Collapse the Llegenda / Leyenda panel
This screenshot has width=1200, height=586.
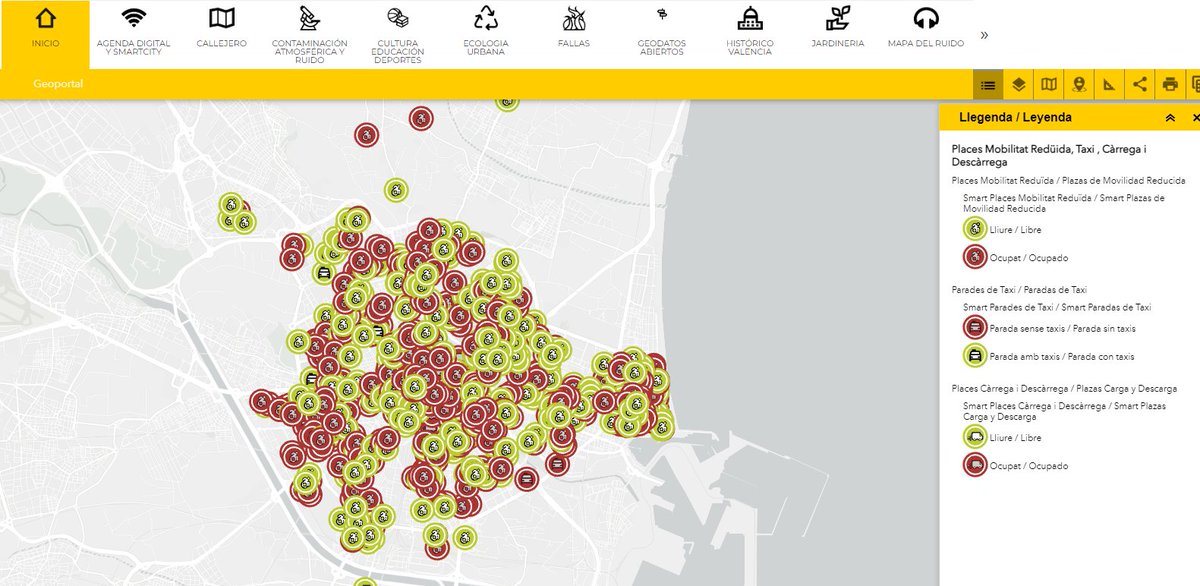tap(1170, 117)
